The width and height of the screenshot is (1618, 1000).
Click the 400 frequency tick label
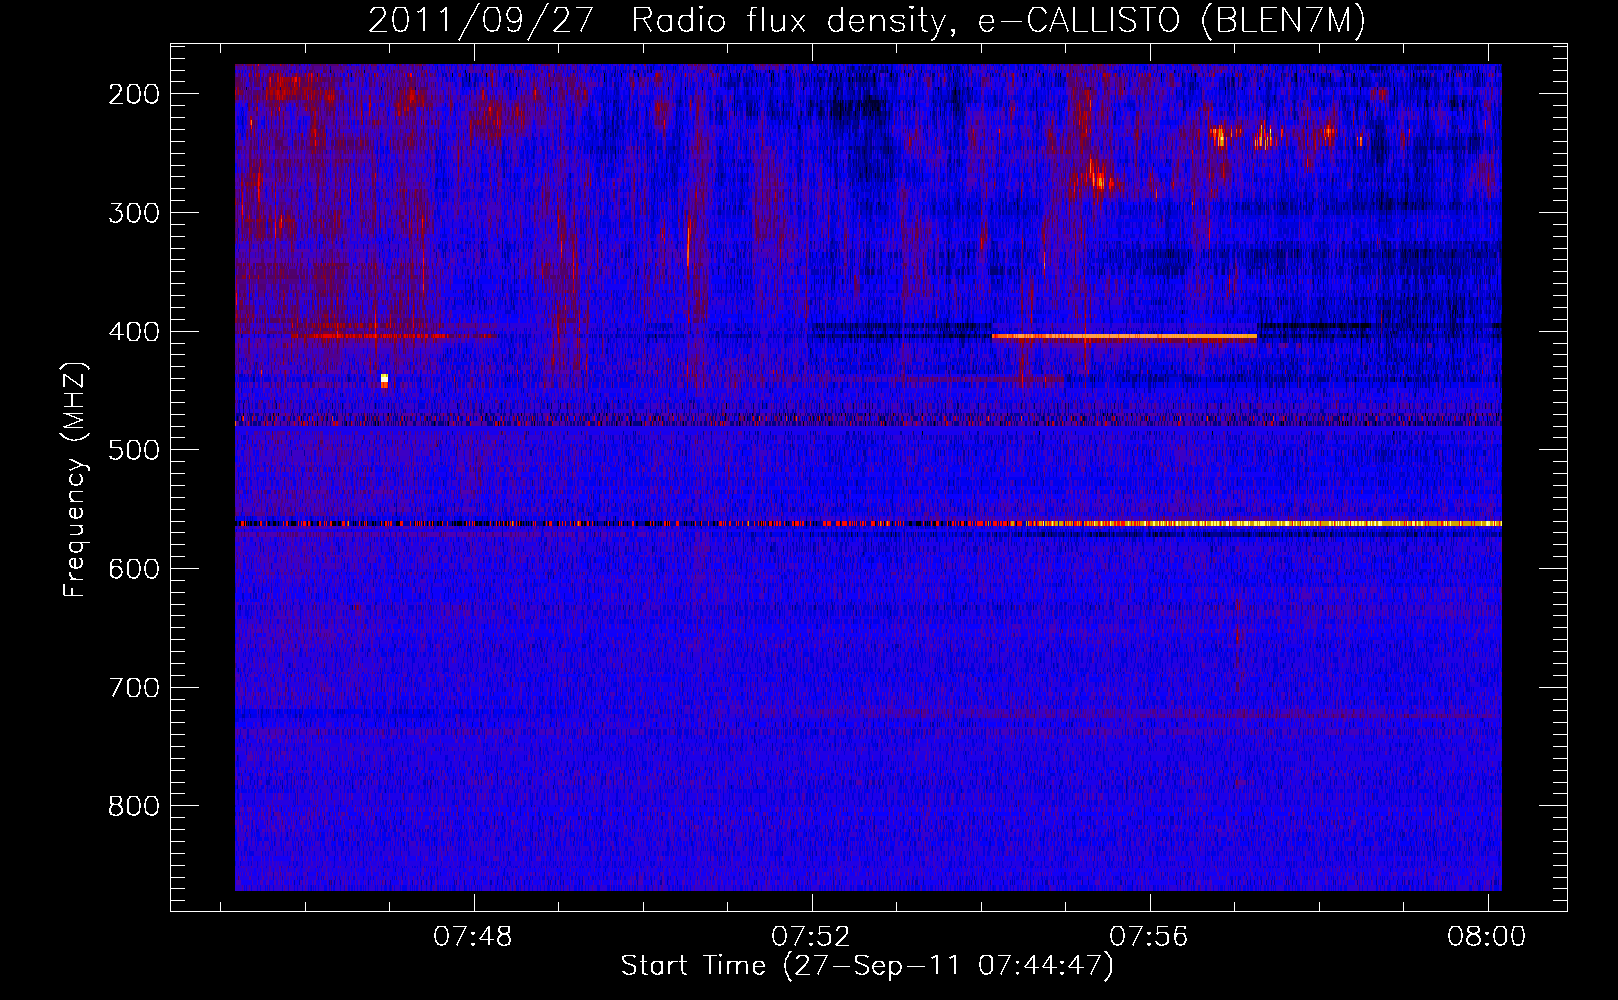(133, 332)
